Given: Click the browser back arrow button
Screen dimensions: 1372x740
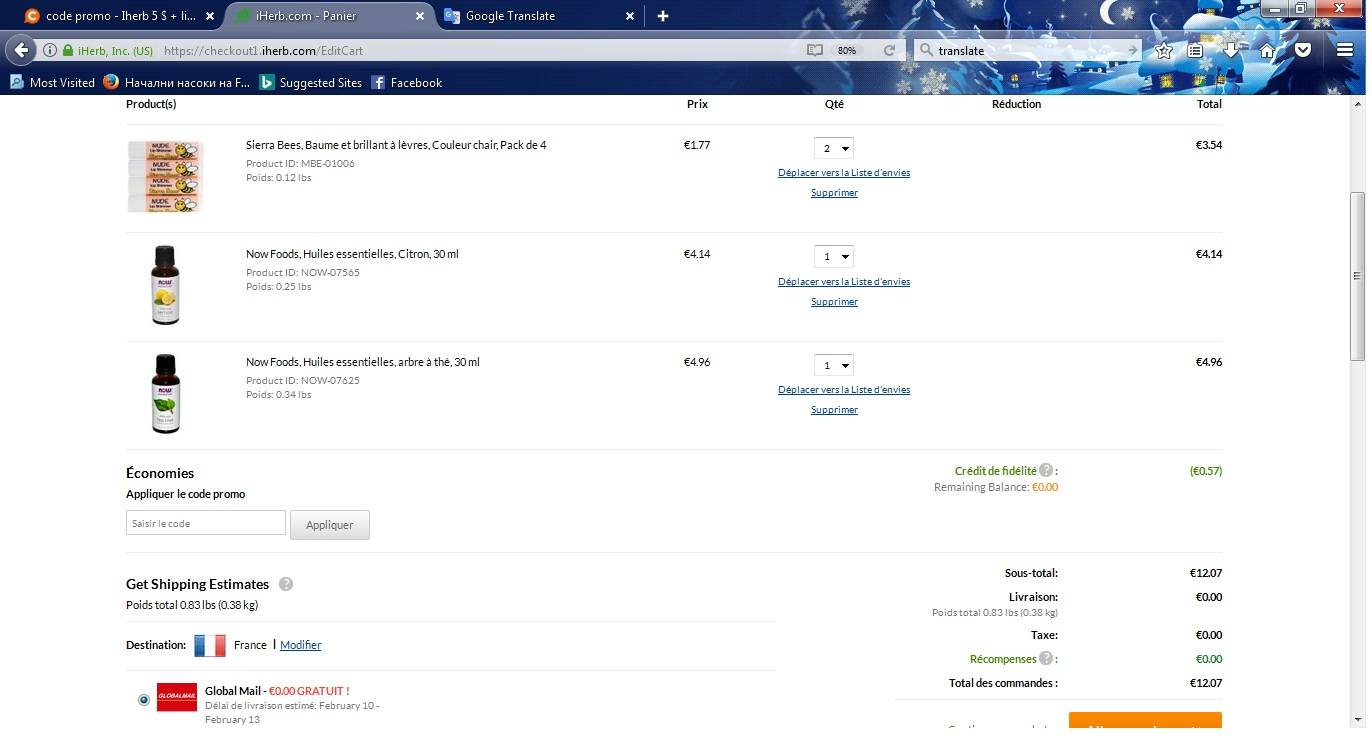Looking at the screenshot, I should [x=22, y=50].
